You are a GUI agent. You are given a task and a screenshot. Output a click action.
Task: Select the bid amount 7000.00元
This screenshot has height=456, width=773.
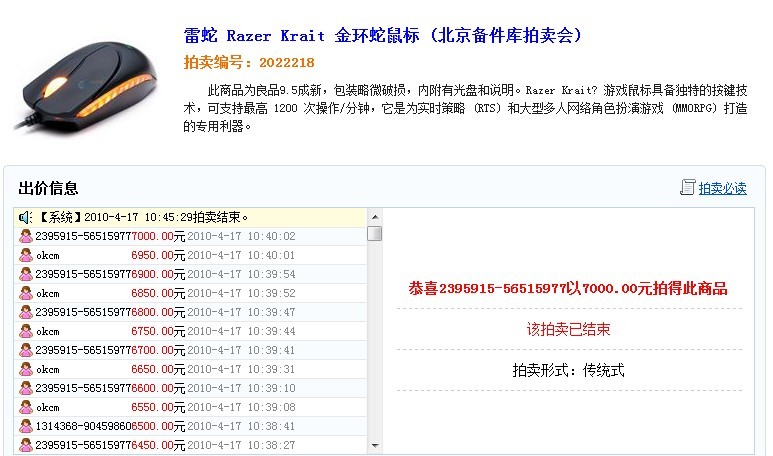coord(158,237)
